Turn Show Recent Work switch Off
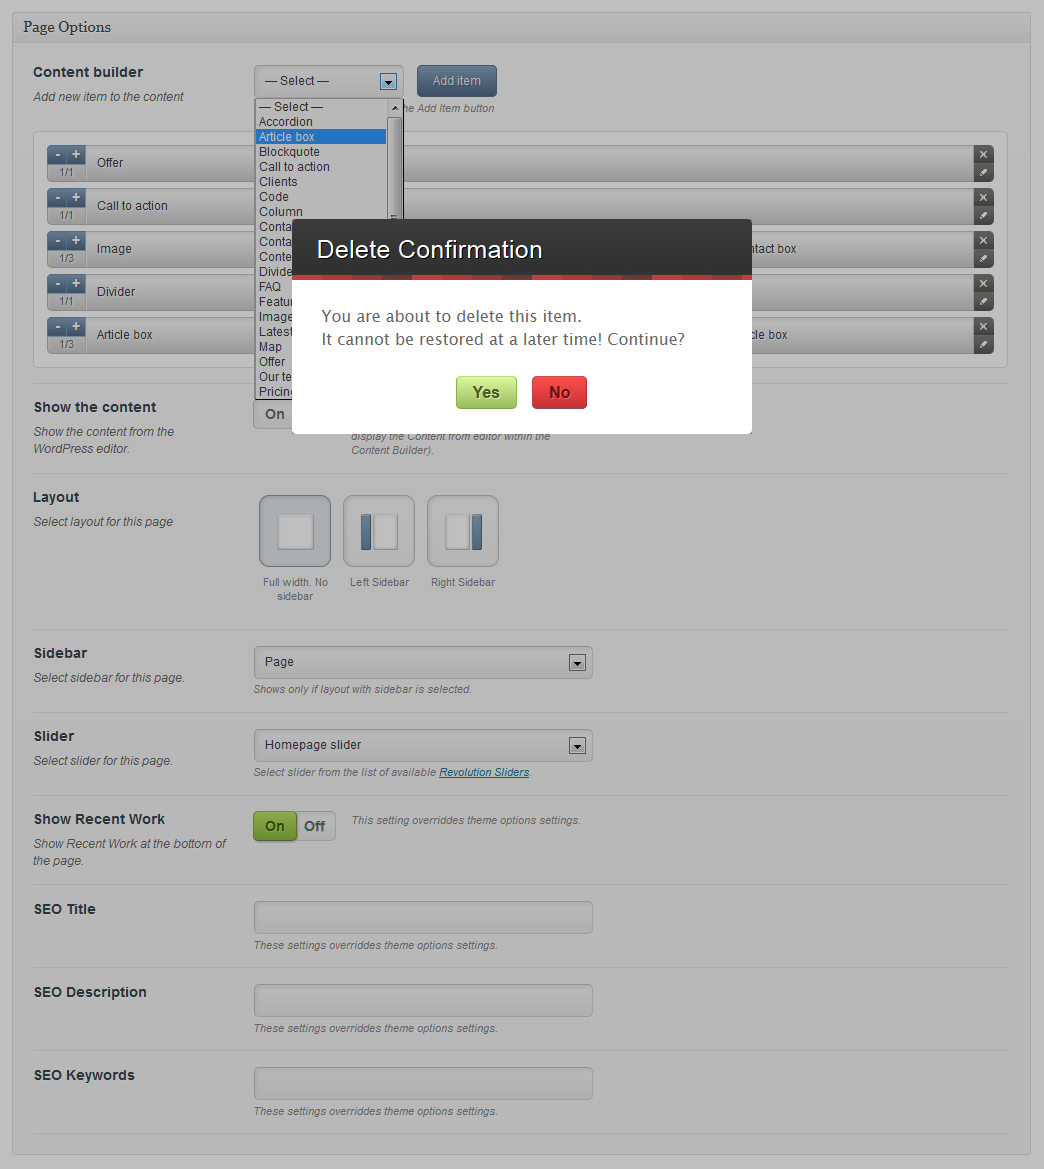The width and height of the screenshot is (1044, 1169). tap(315, 826)
